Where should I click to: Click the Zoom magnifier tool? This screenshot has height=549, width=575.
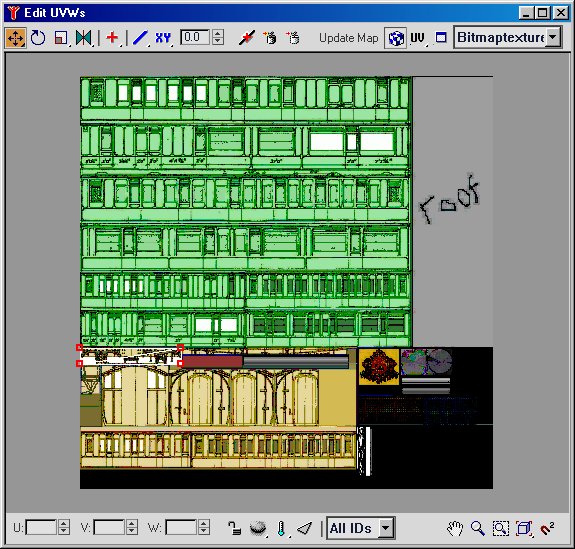pos(478,528)
